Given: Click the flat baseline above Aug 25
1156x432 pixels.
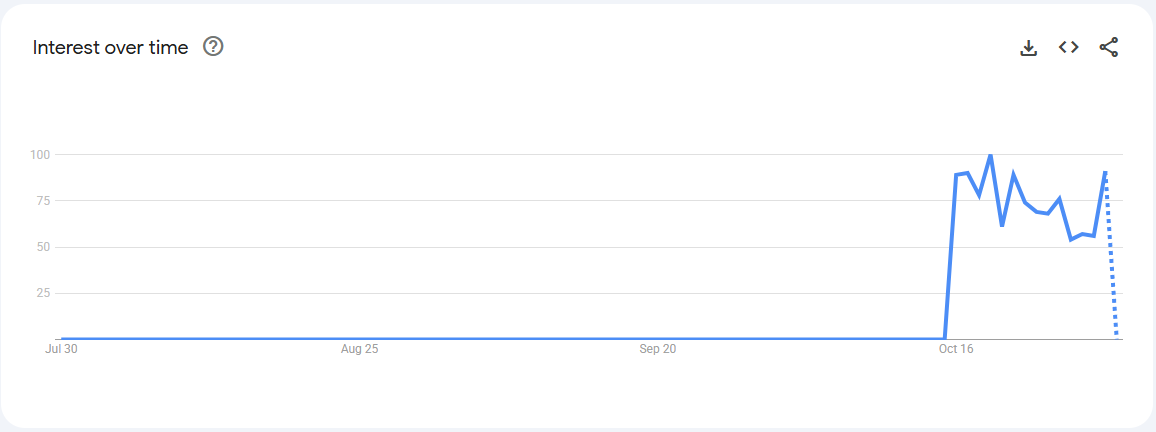Looking at the screenshot, I should tap(359, 339).
